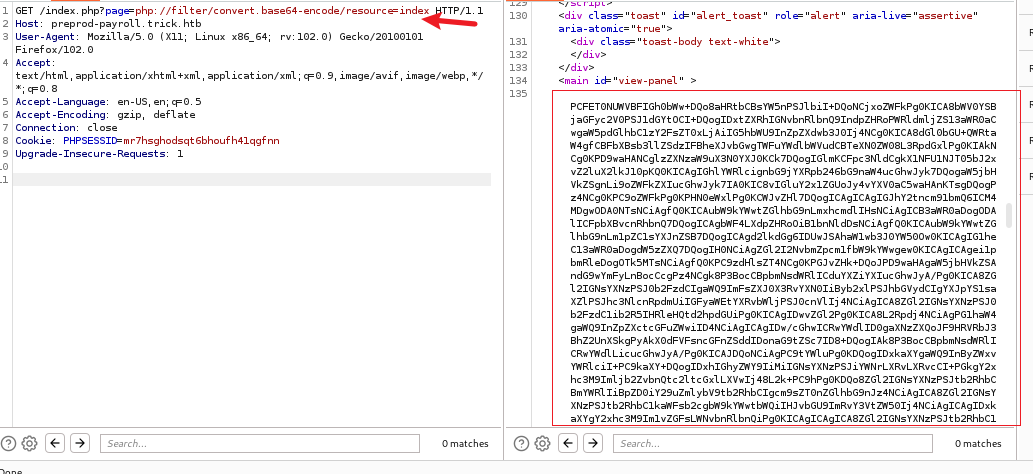Click the Upgrade-Insecure-Requests header line

pos(99,154)
